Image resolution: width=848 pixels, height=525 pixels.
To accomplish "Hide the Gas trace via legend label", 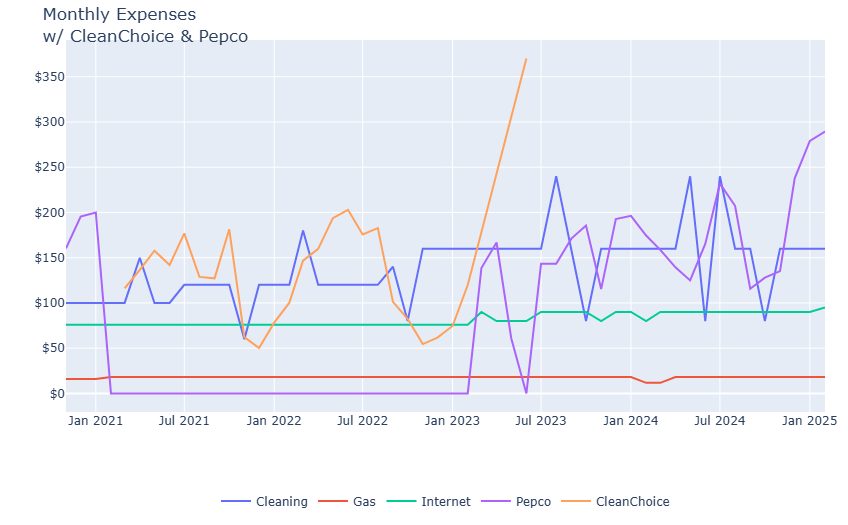I will click(x=365, y=502).
